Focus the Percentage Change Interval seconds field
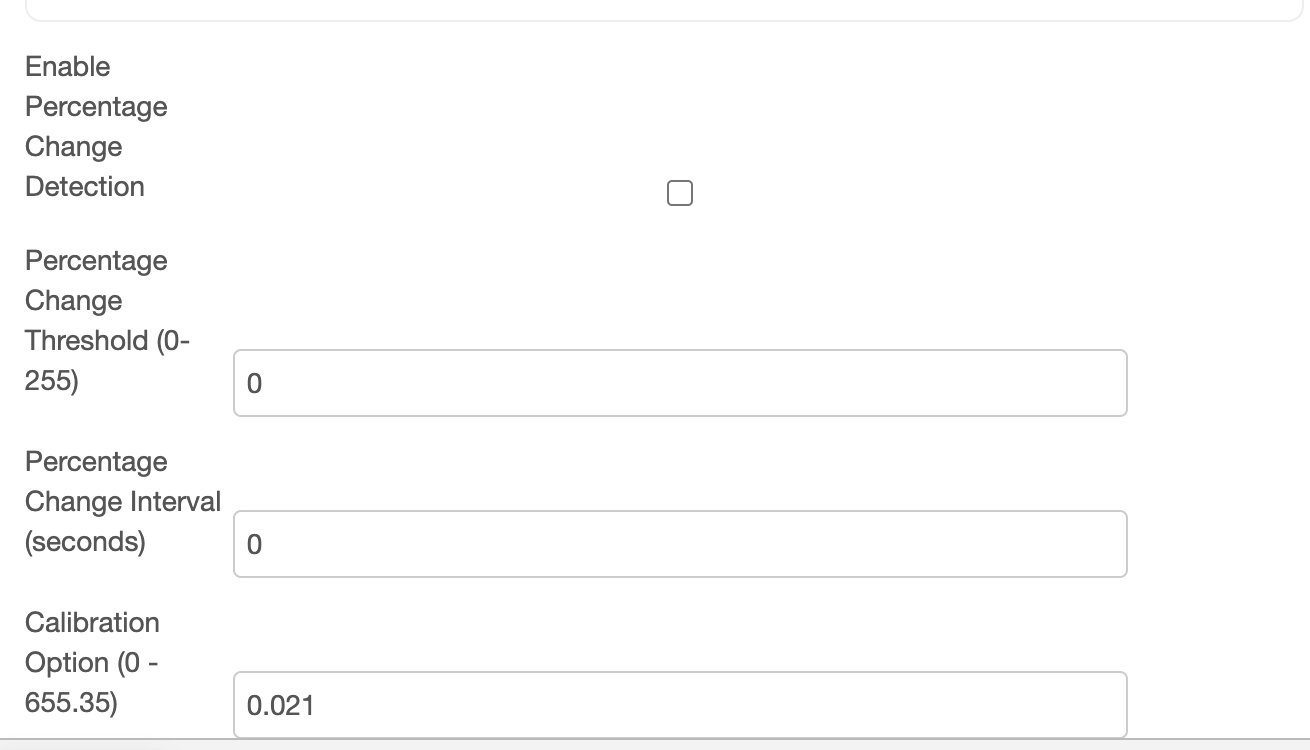Screen dimensions: 1310x750 pos(680,544)
